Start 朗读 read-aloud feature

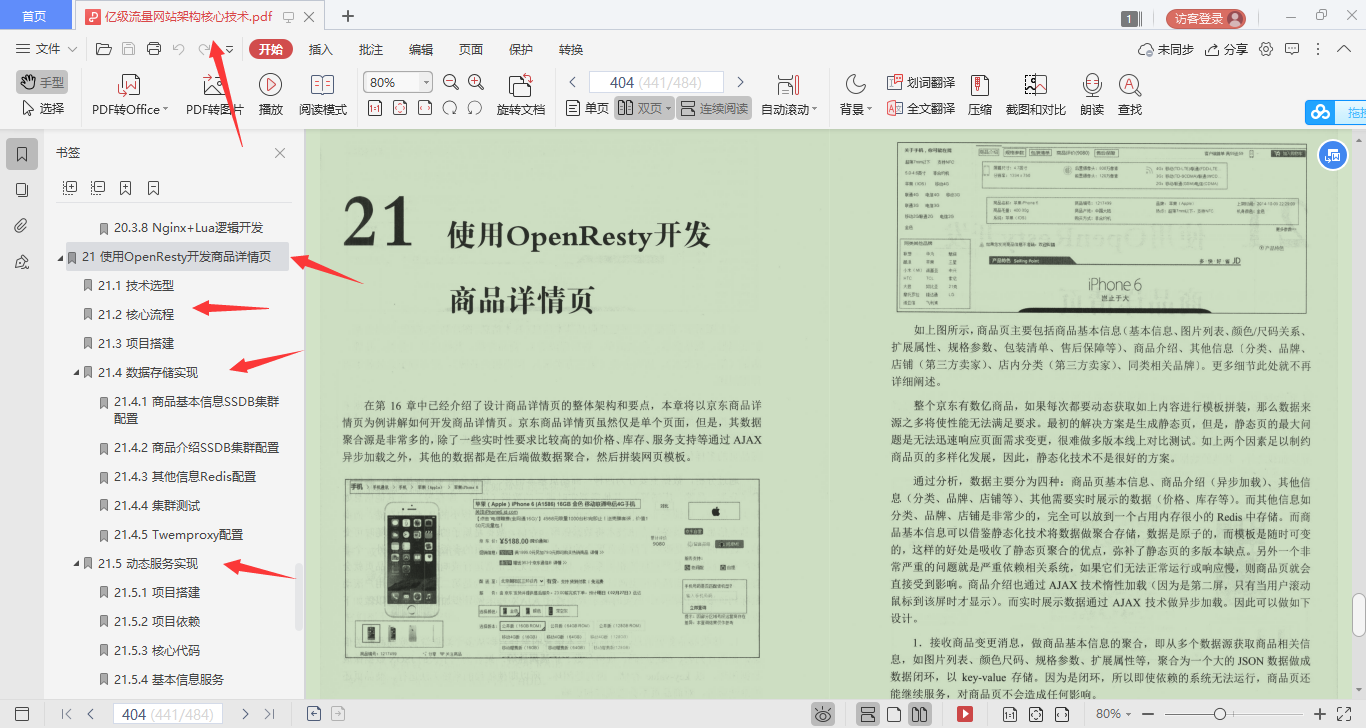pyautogui.click(x=1091, y=93)
